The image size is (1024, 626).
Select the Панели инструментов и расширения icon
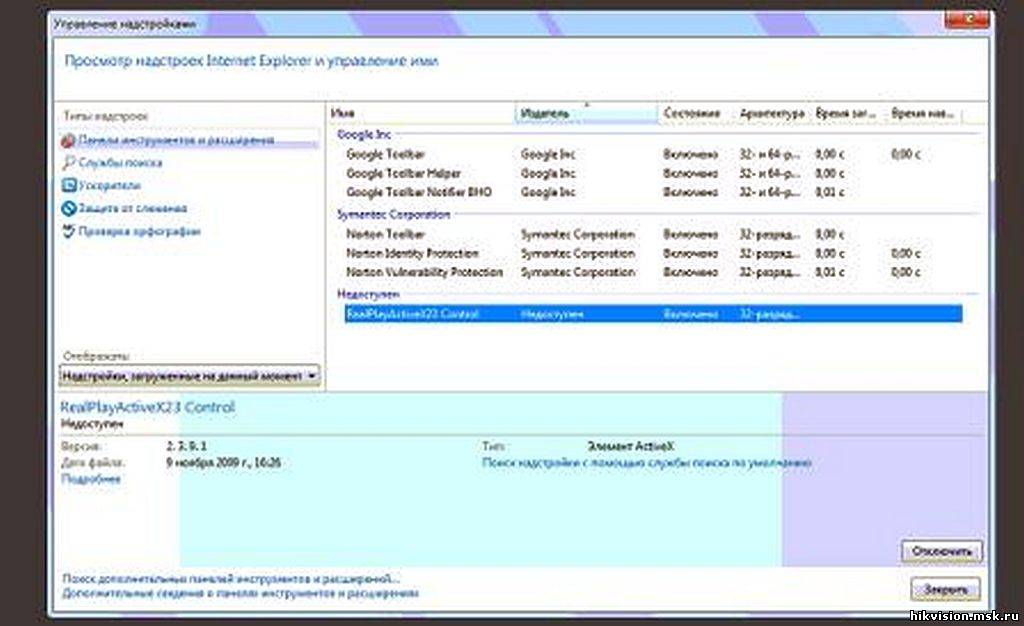click(69, 140)
